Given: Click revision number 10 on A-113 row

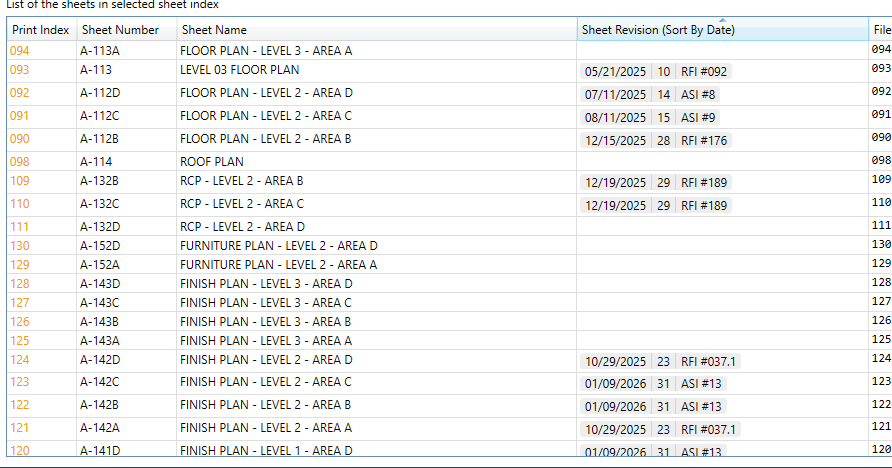Looking at the screenshot, I should coord(664,71).
